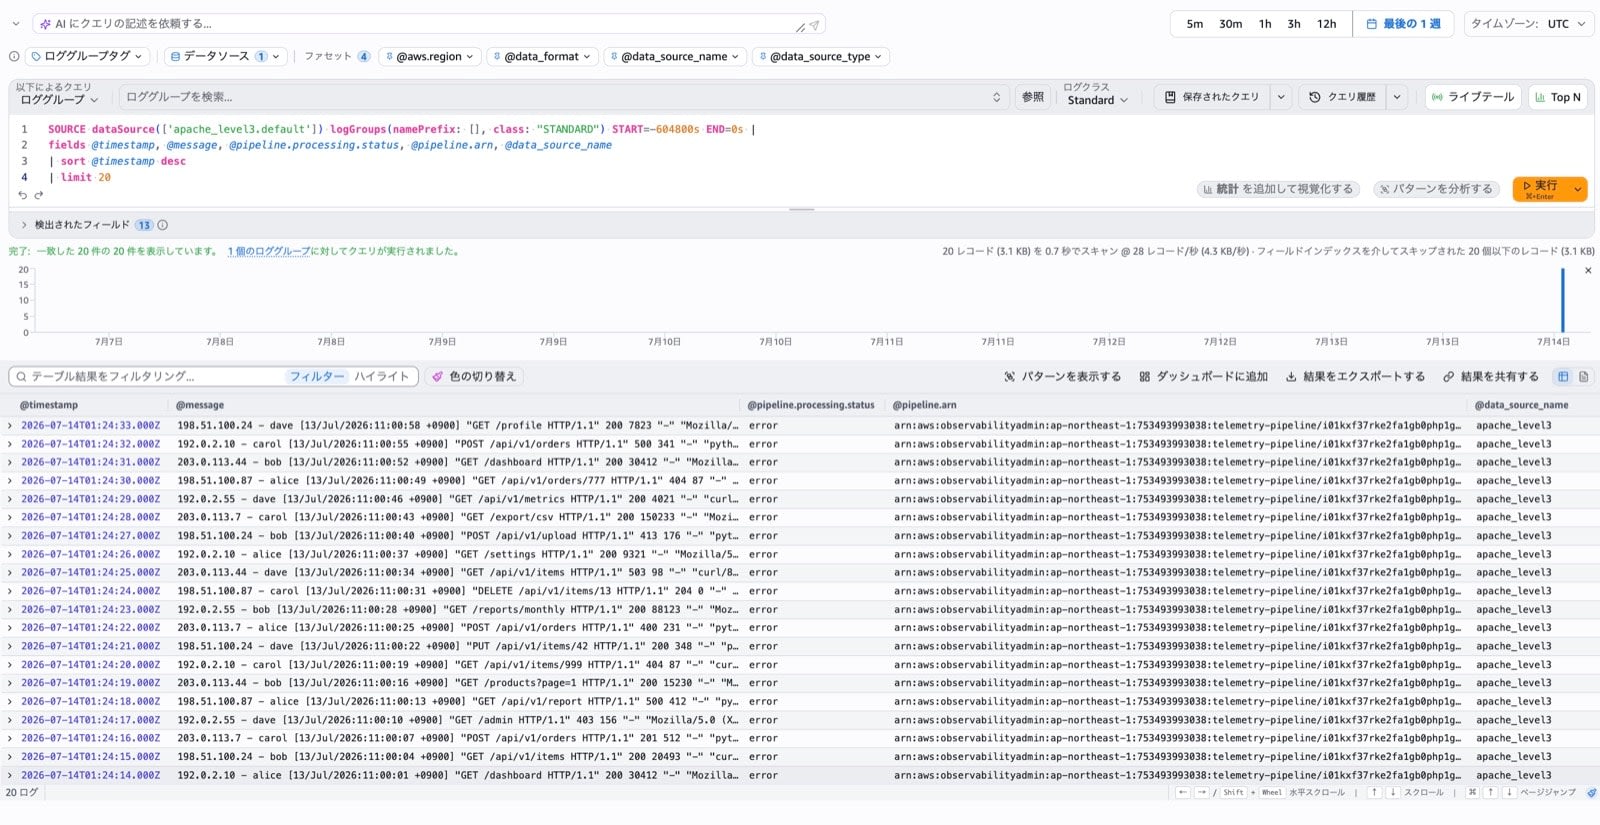Click the info icon next to 検出されたフィールド
The width and height of the screenshot is (1600, 825).
[x=162, y=225]
